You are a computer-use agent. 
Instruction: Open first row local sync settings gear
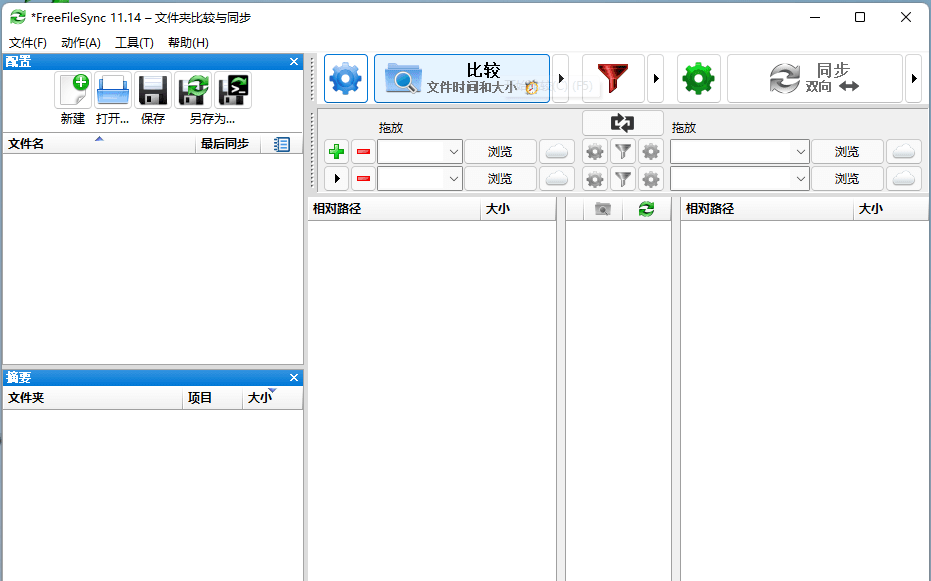[651, 152]
